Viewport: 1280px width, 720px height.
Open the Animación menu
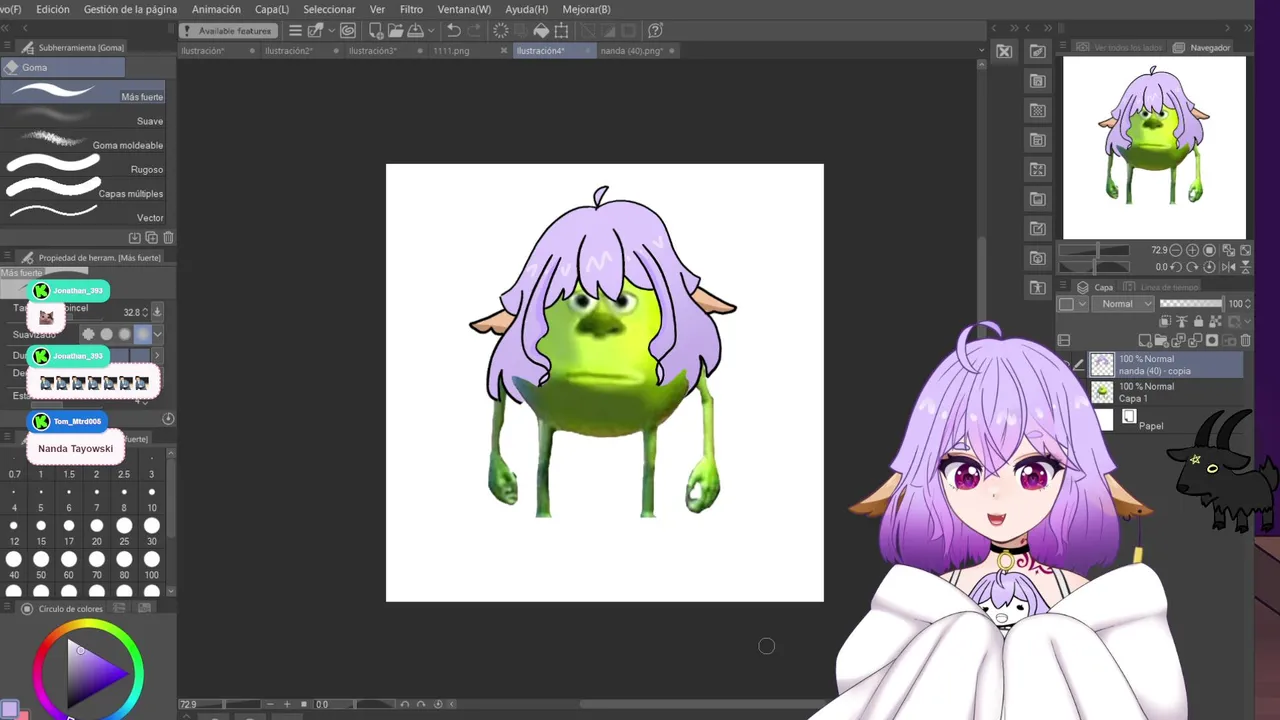point(216,9)
